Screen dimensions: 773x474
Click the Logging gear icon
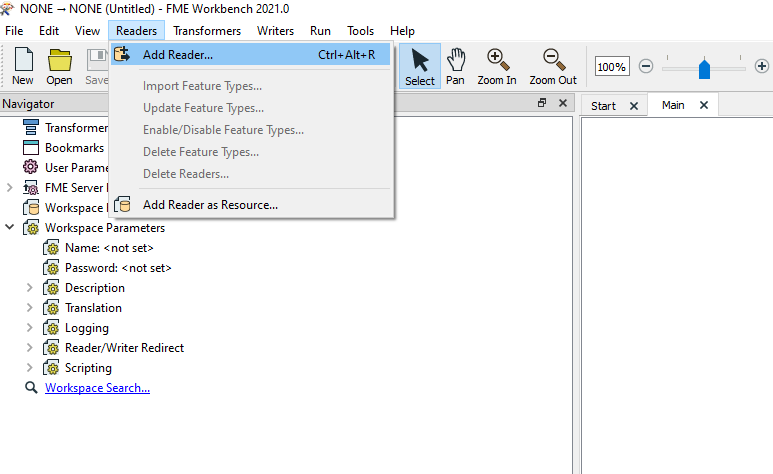tap(51, 328)
